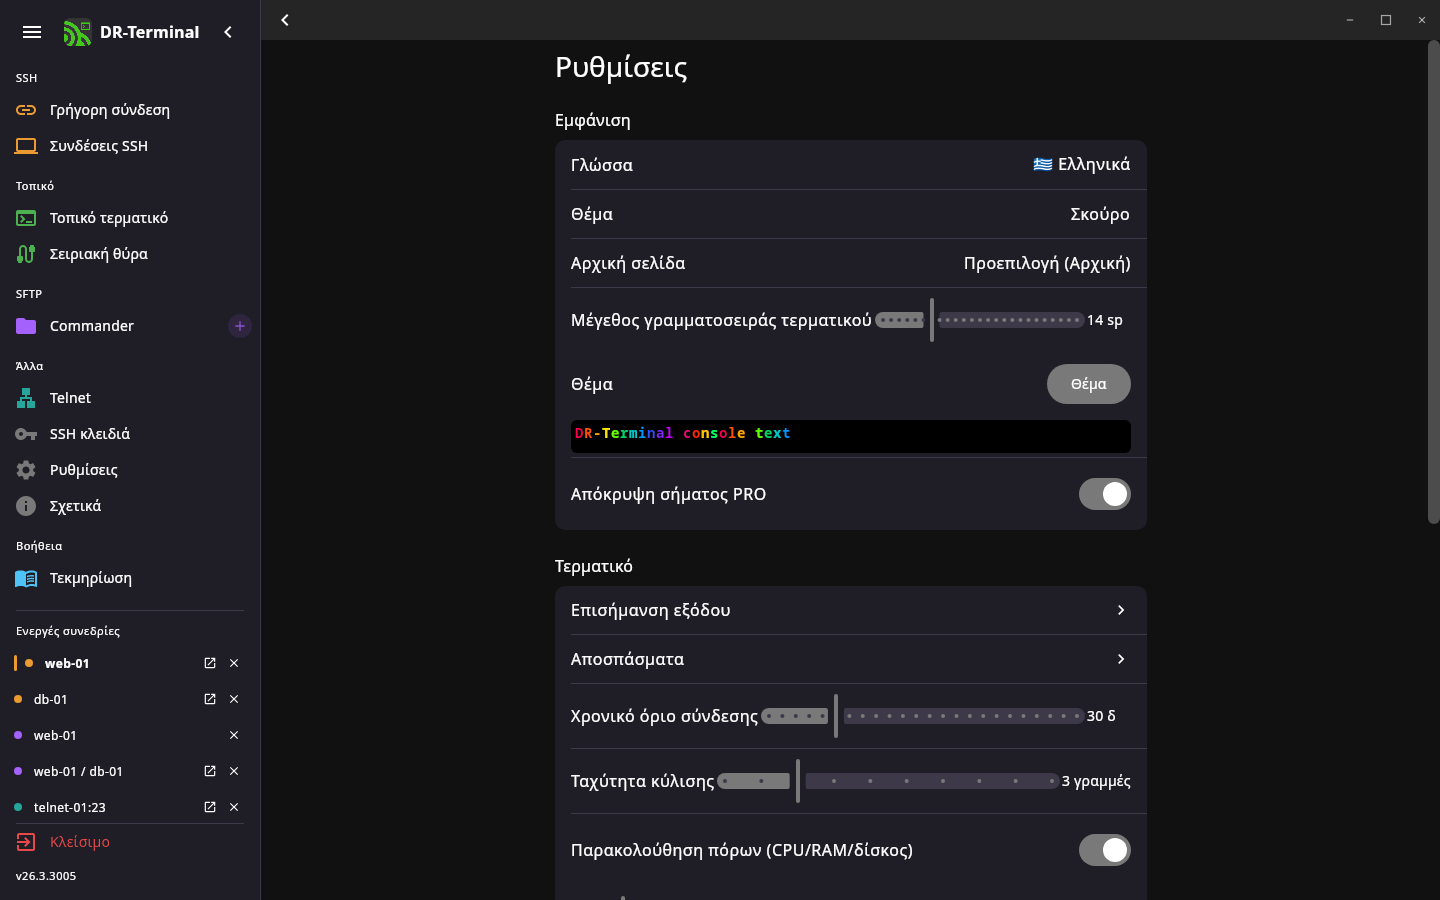Pop out the telnet-01:23 session
The height and width of the screenshot is (900, 1440).
coord(210,807)
